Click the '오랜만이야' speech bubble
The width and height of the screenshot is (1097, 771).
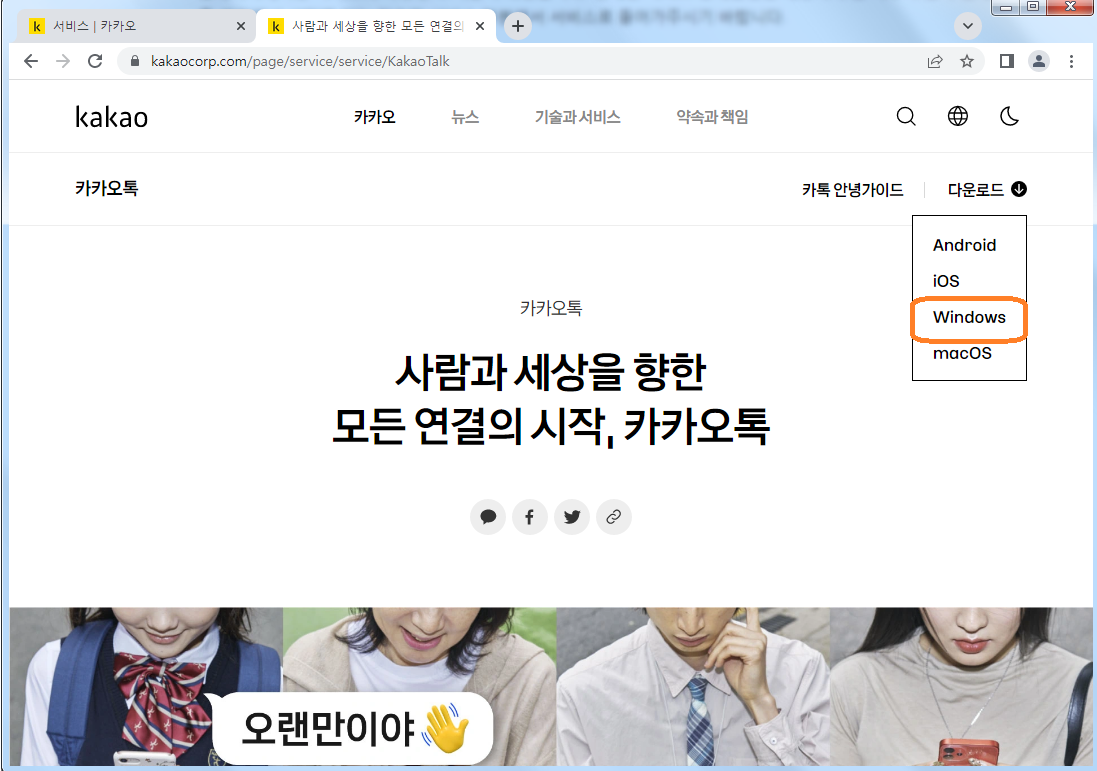pos(353,728)
